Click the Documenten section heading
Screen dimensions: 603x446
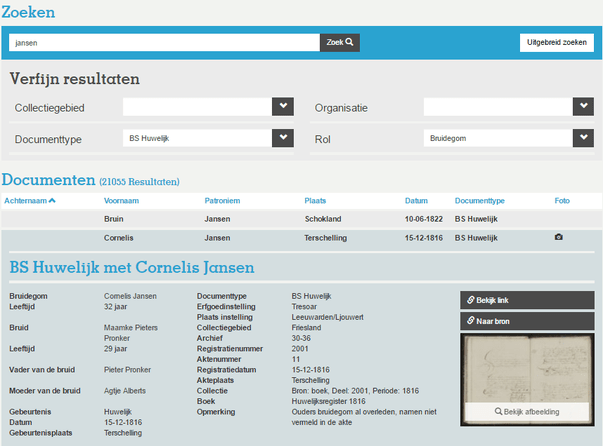click(48, 180)
